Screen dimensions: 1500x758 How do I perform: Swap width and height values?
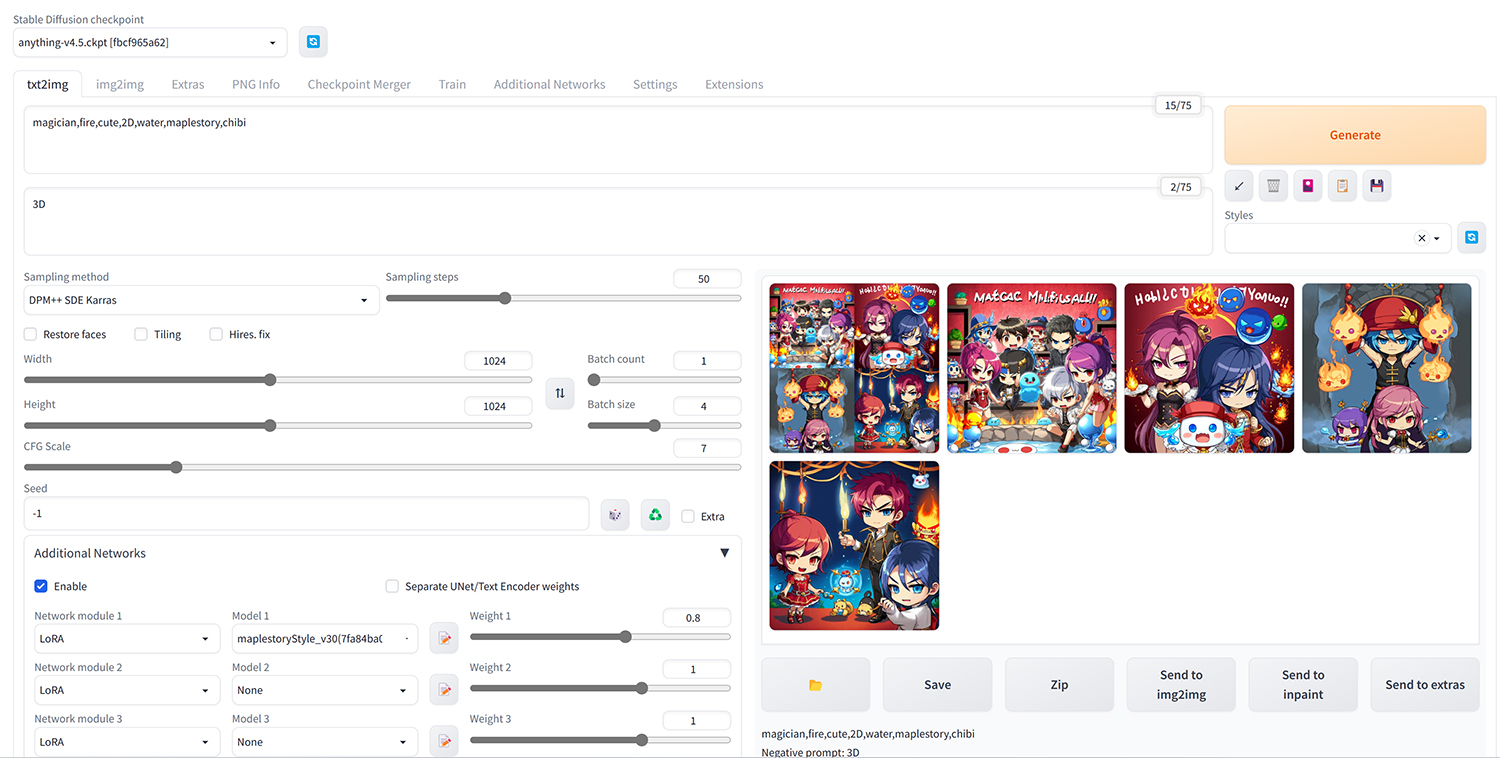pyautogui.click(x=560, y=393)
